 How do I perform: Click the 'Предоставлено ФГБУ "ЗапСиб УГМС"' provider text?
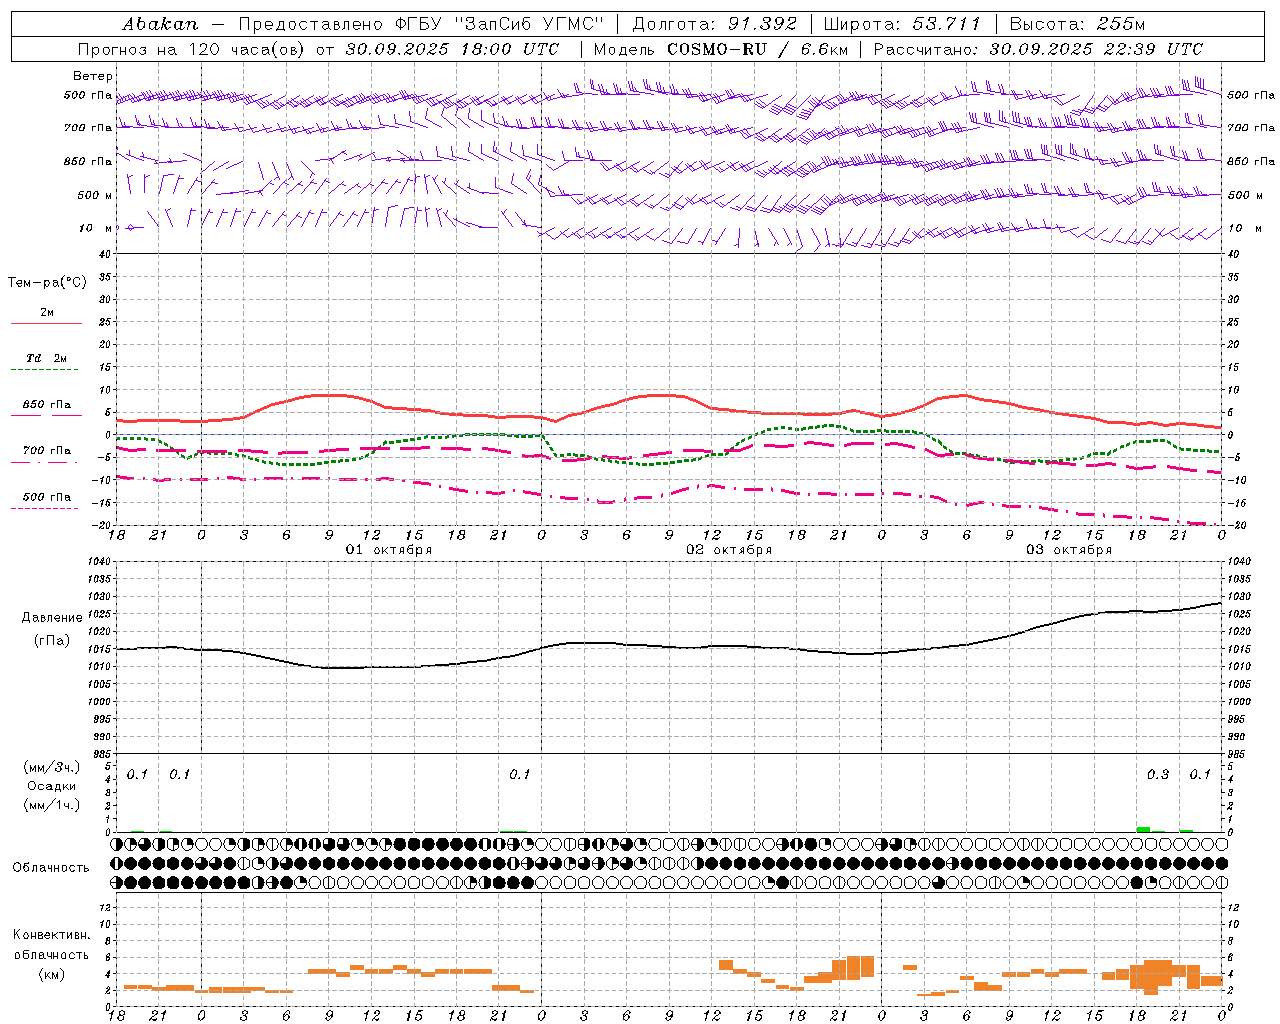coord(421,24)
